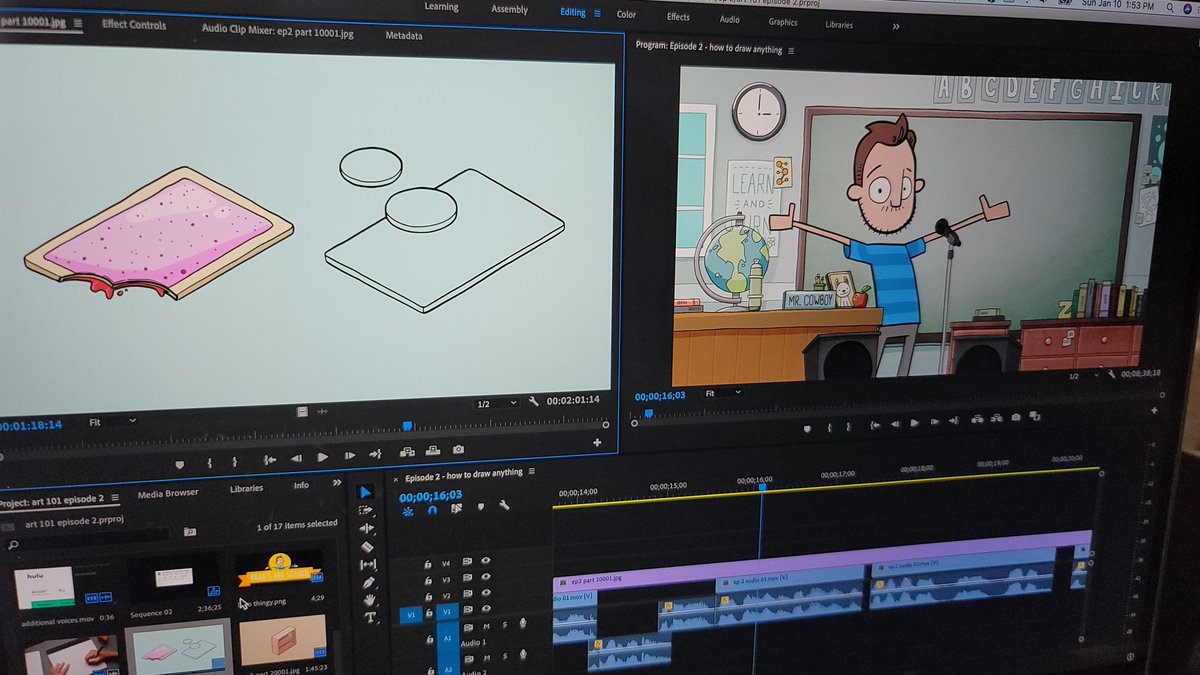Open Project panel hamburger menu
The height and width of the screenshot is (675, 1200).
115,497
